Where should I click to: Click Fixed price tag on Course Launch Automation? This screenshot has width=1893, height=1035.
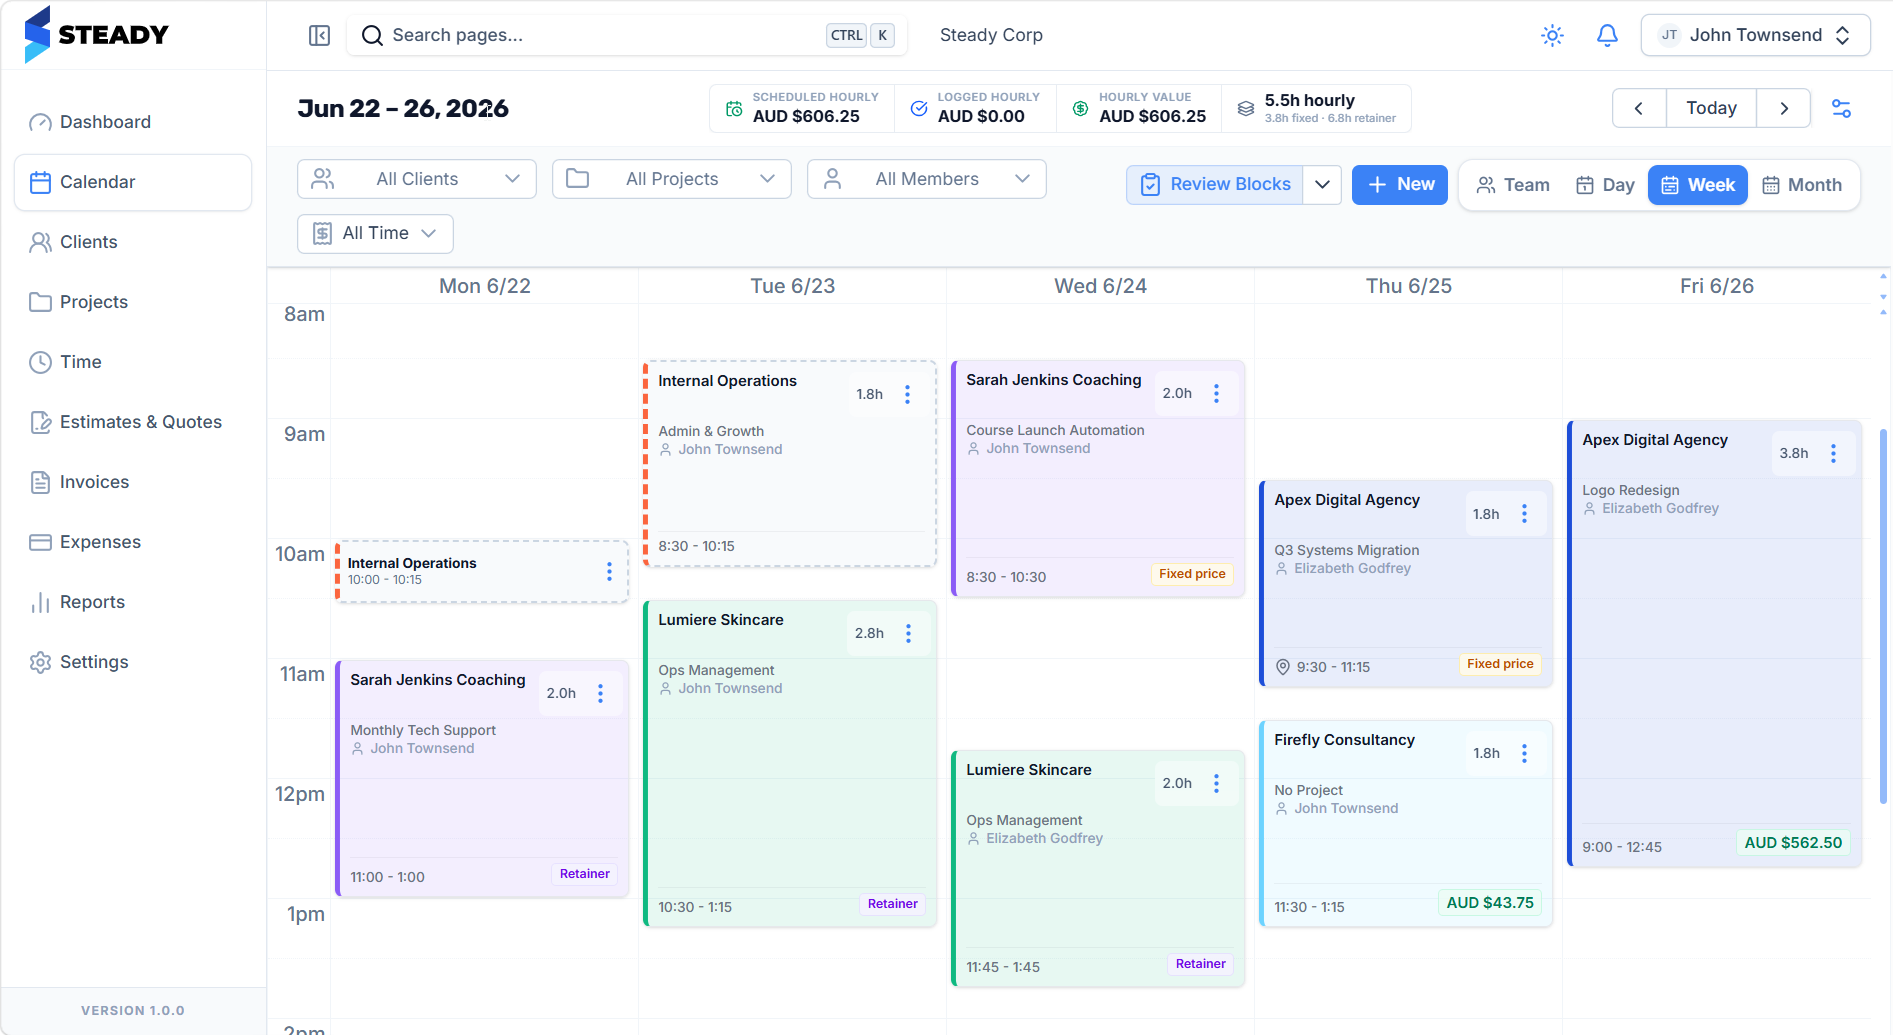pyautogui.click(x=1192, y=574)
